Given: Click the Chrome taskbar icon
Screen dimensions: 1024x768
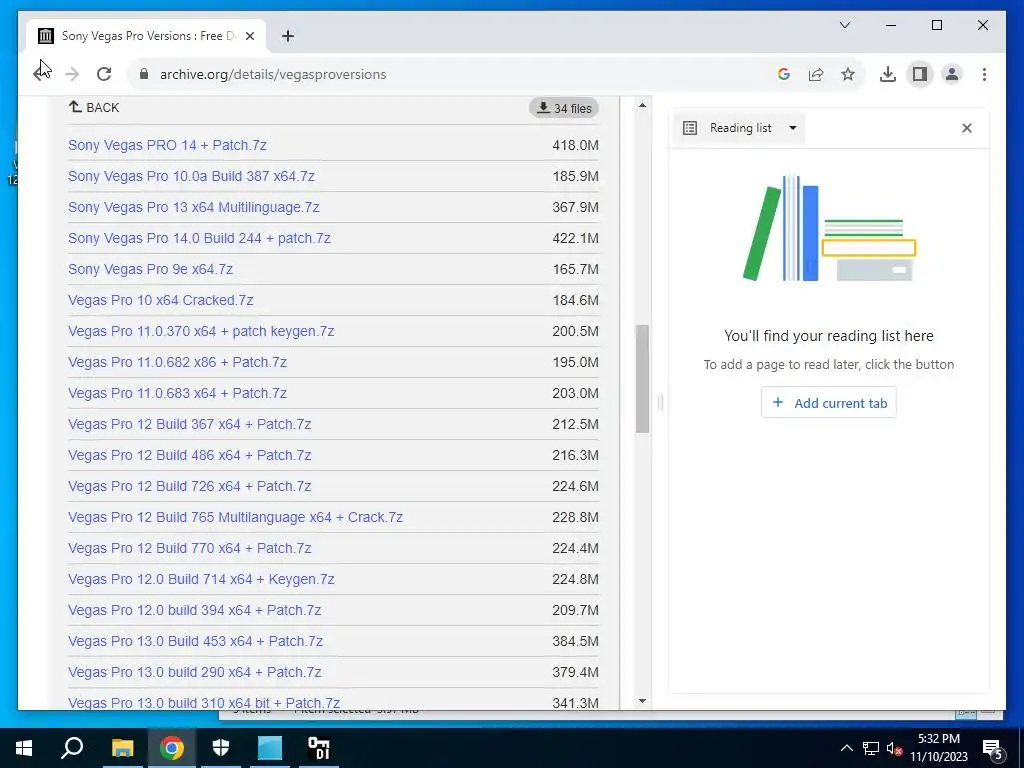Looking at the screenshot, I should point(172,748).
